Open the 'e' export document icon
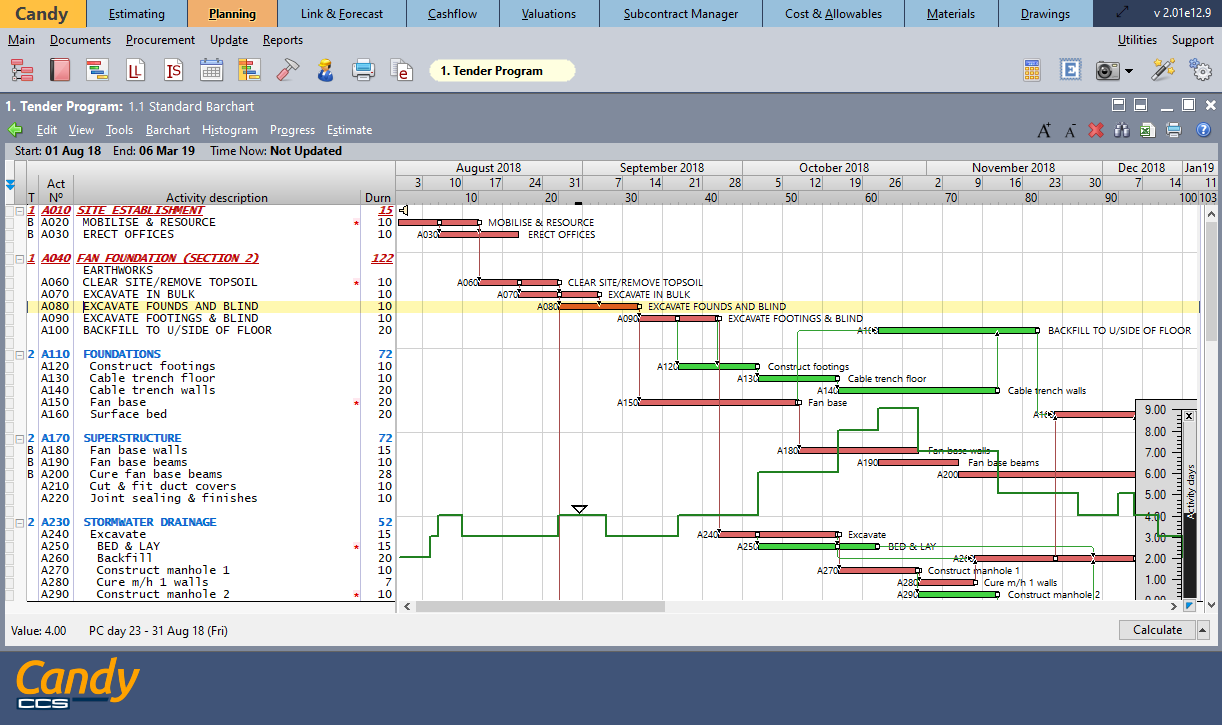1222x725 pixels. click(x=402, y=70)
